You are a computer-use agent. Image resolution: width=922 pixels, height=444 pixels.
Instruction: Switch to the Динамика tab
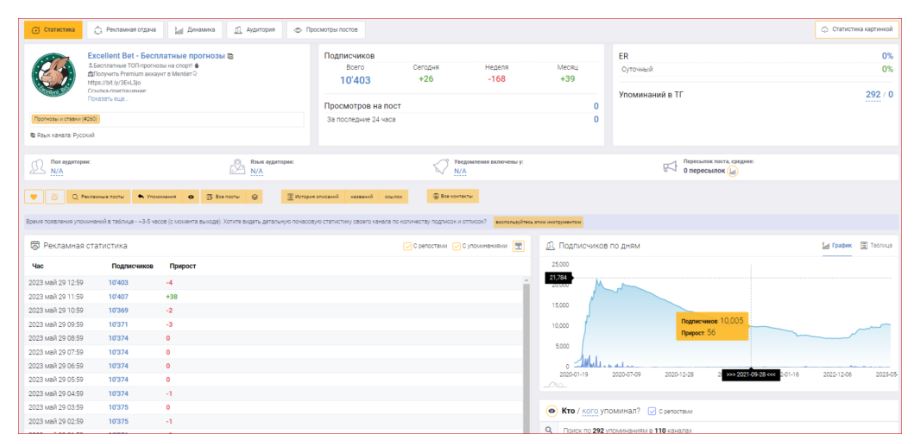coord(195,29)
